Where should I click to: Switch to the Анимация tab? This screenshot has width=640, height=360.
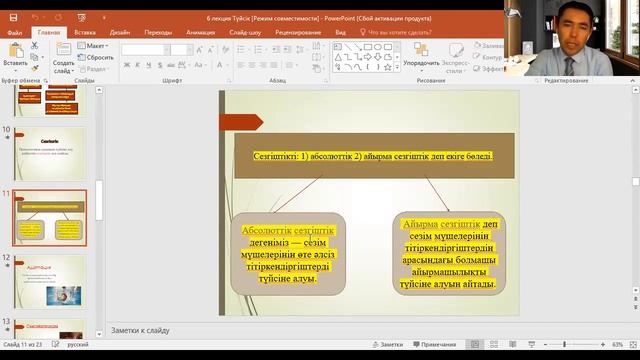click(200, 32)
